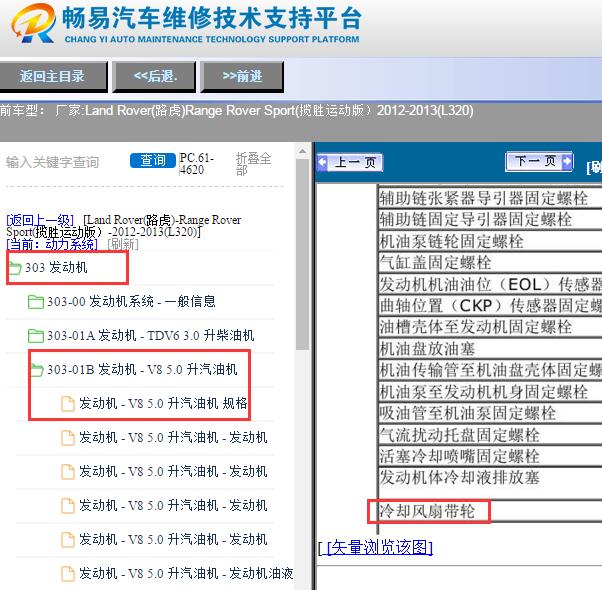Click 机油泵链轮固定螺栓 row
602x590 pixels.
490,241
